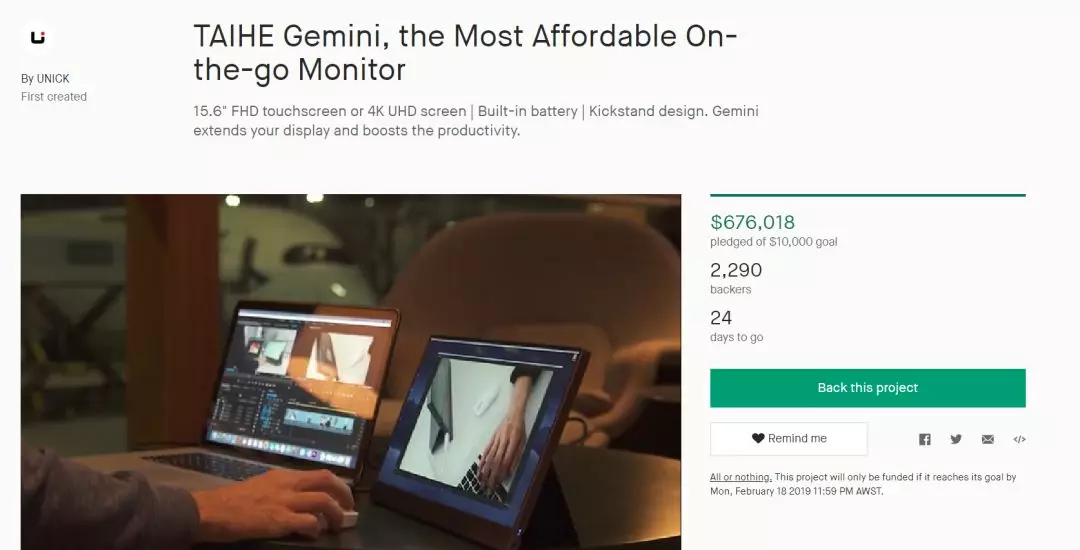
Task: Click the 2,290 backers count
Action: coord(736,270)
